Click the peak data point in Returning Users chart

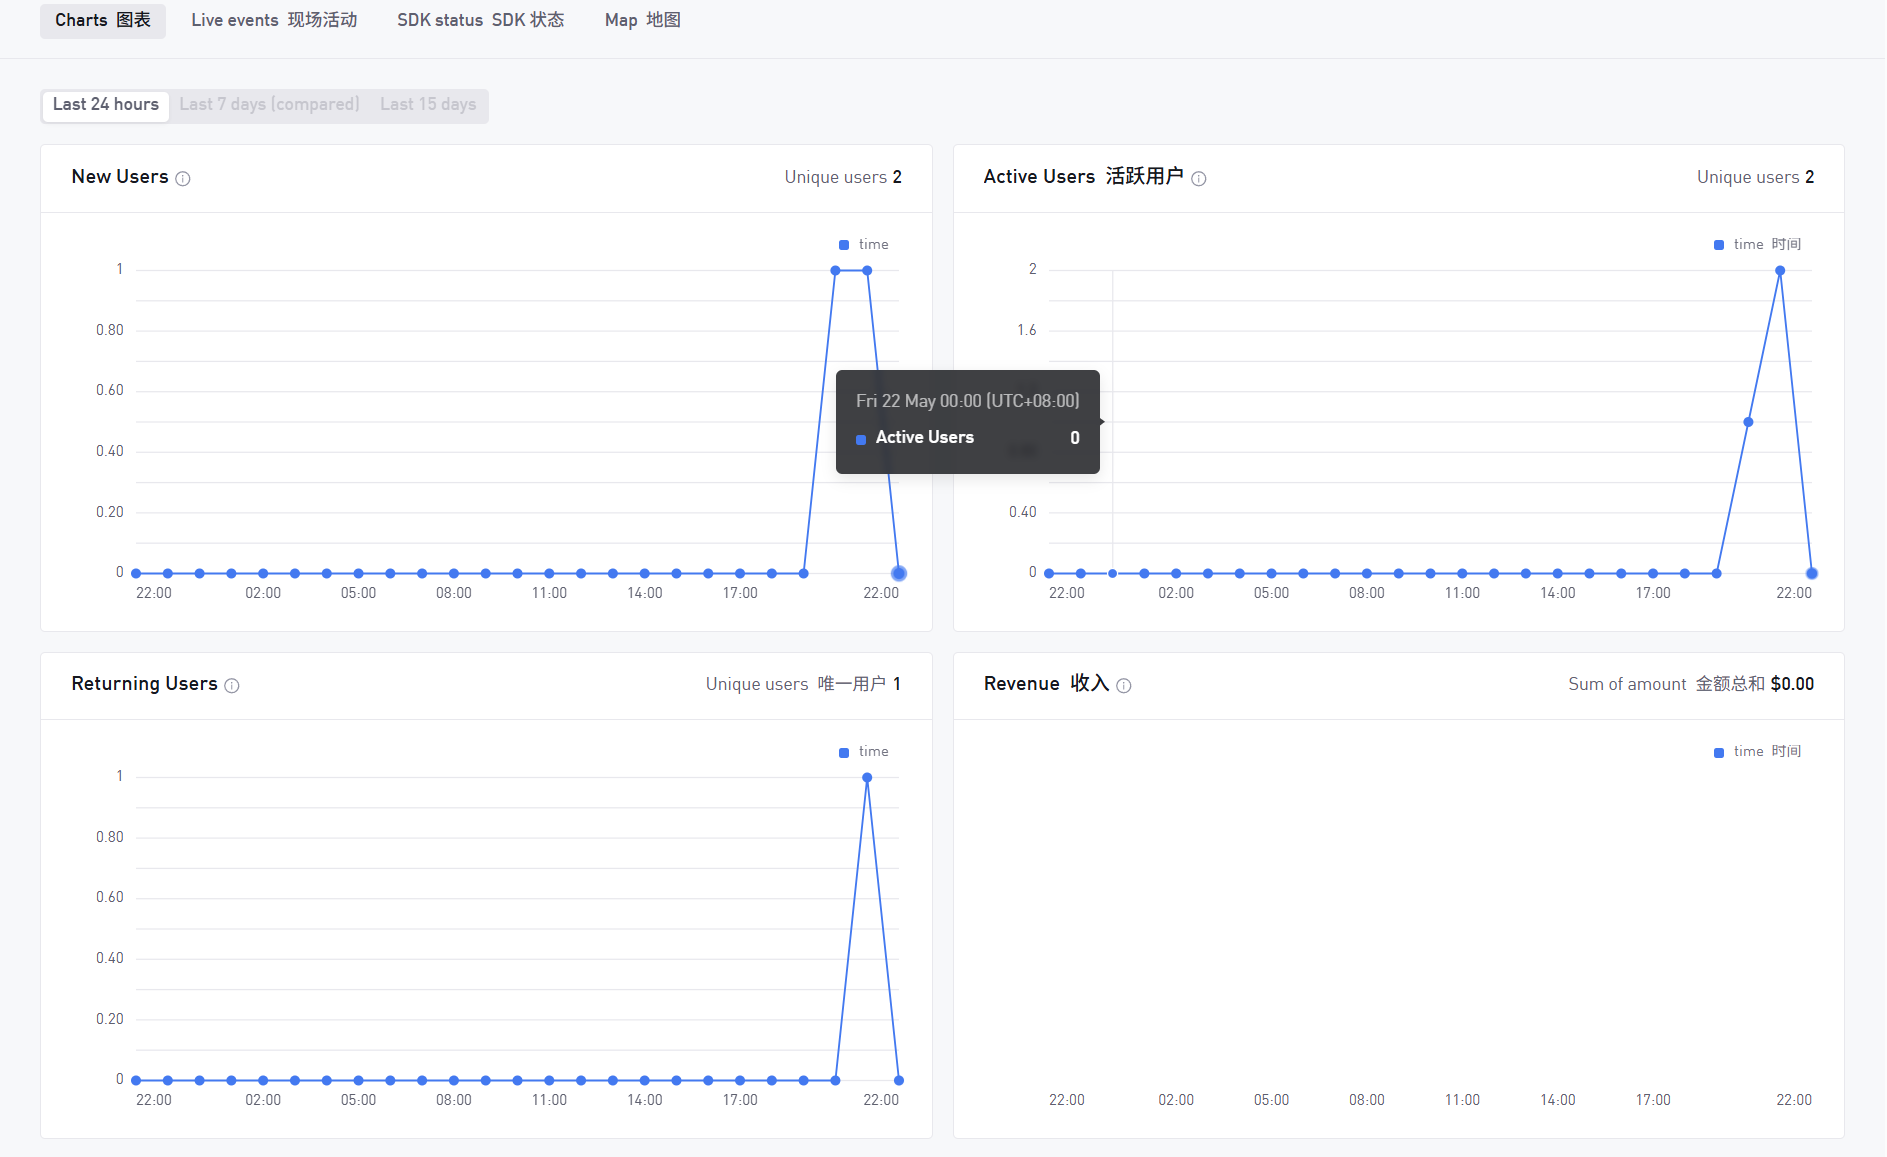coord(867,778)
